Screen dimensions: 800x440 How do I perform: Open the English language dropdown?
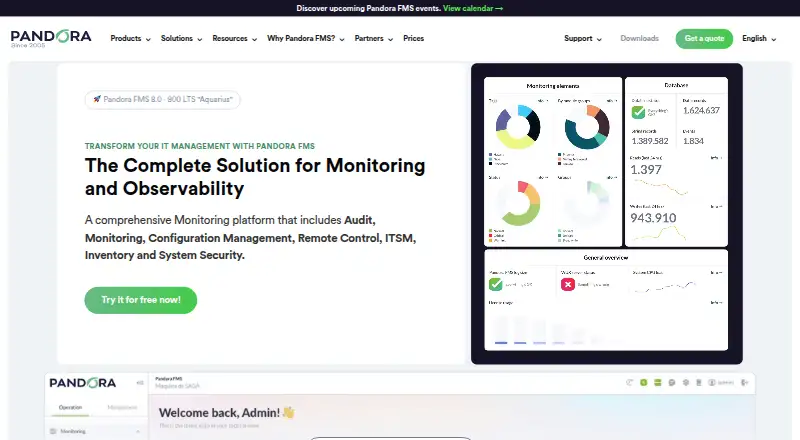(x=759, y=38)
